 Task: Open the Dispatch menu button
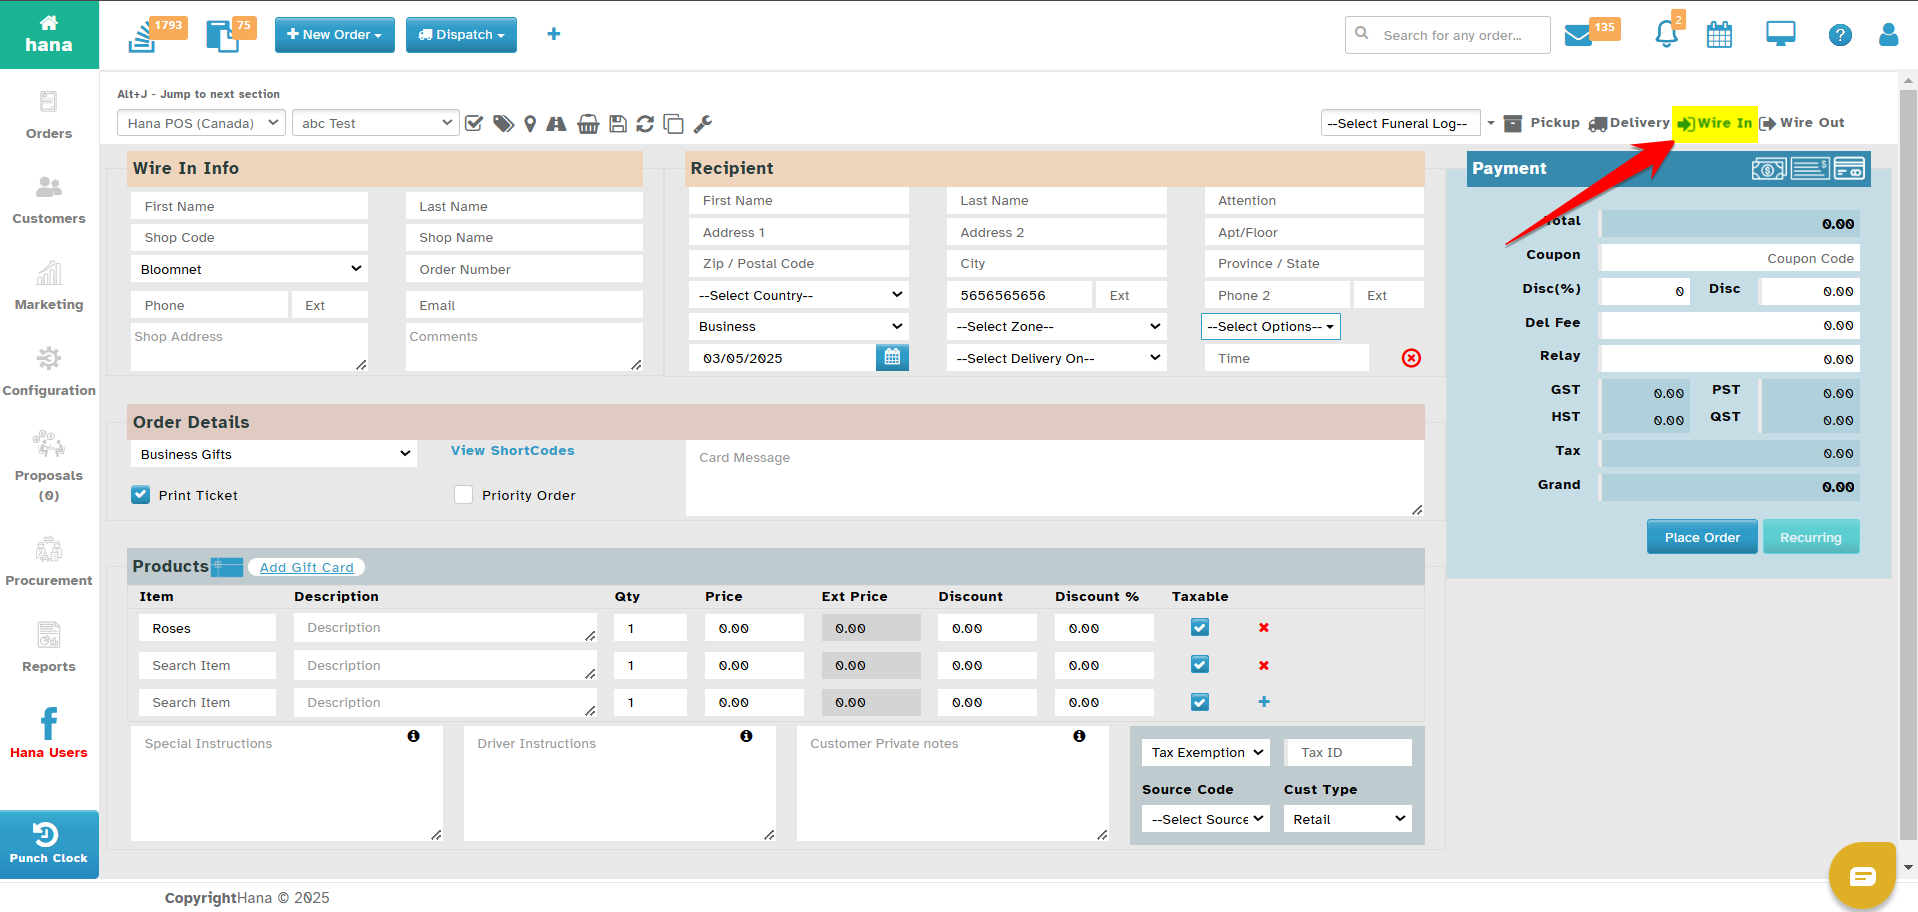coord(461,34)
